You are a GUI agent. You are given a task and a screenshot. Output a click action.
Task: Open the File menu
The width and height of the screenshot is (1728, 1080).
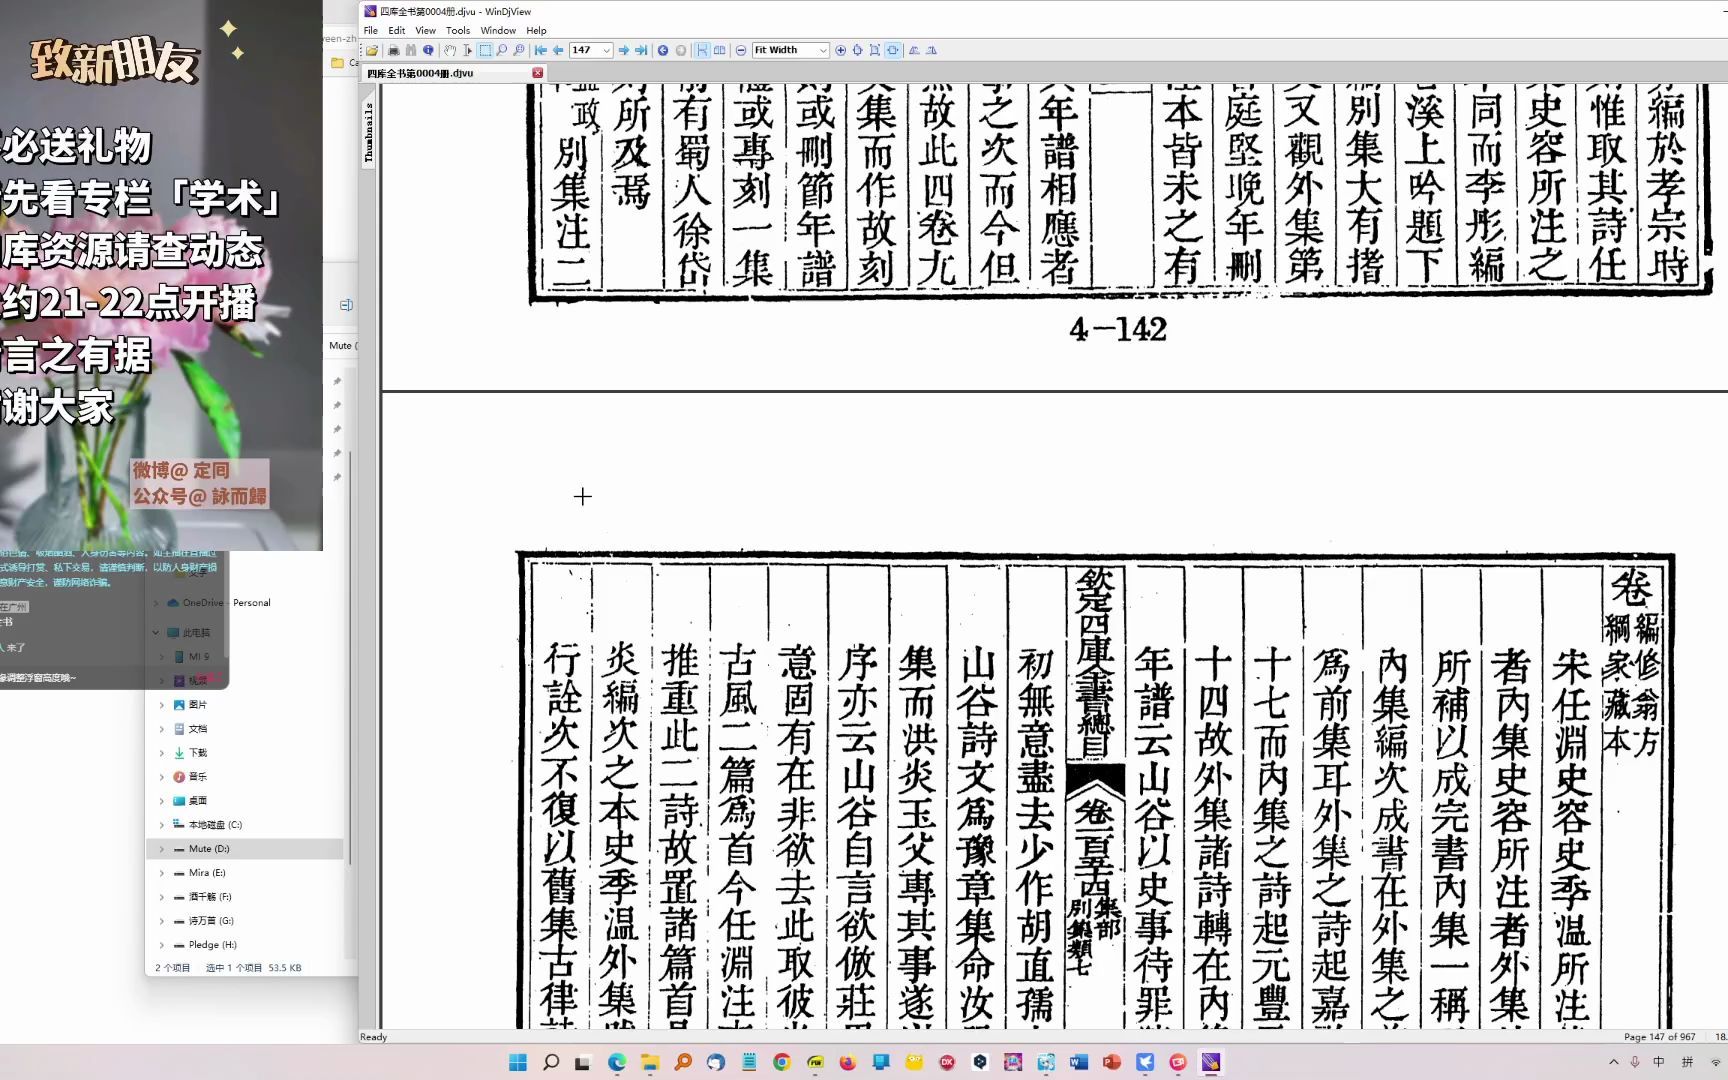pos(371,30)
